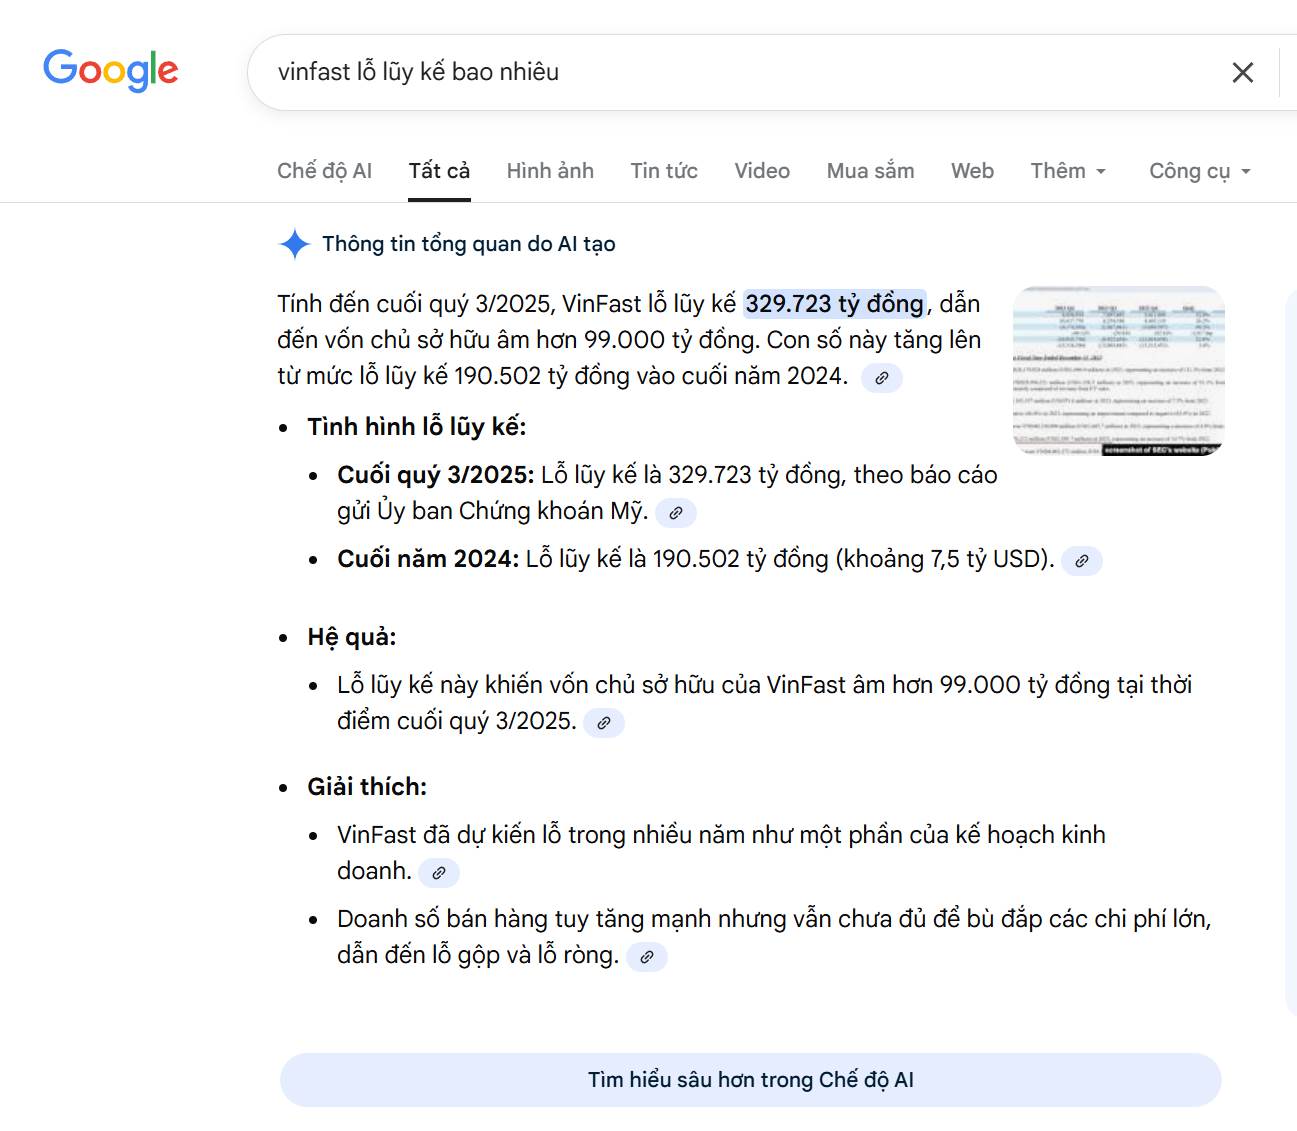Open the Công cụ dropdown
Screen dimensions: 1297x1131
pos(1200,171)
